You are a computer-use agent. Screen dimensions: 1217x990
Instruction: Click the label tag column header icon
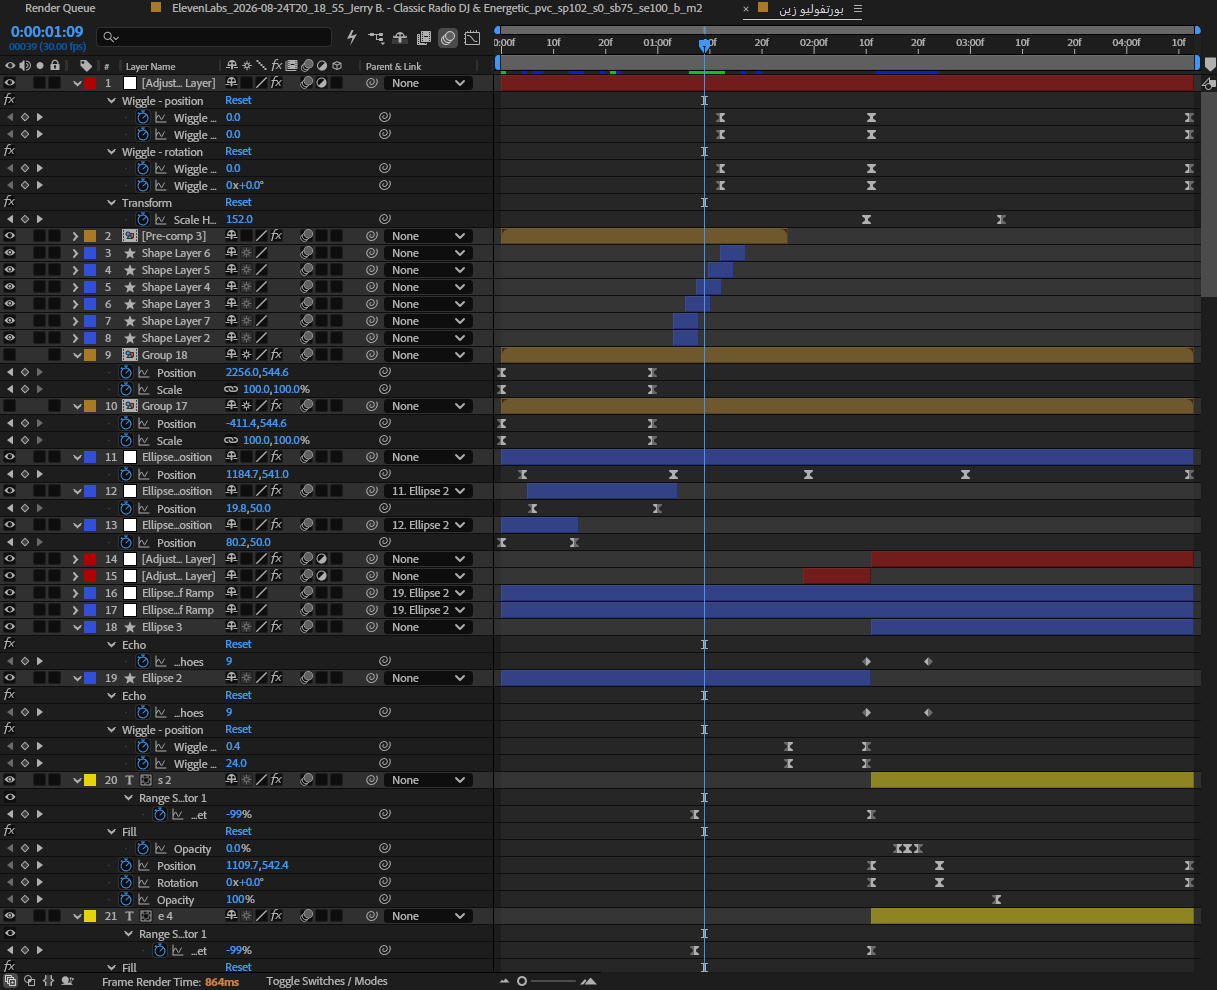pos(86,66)
